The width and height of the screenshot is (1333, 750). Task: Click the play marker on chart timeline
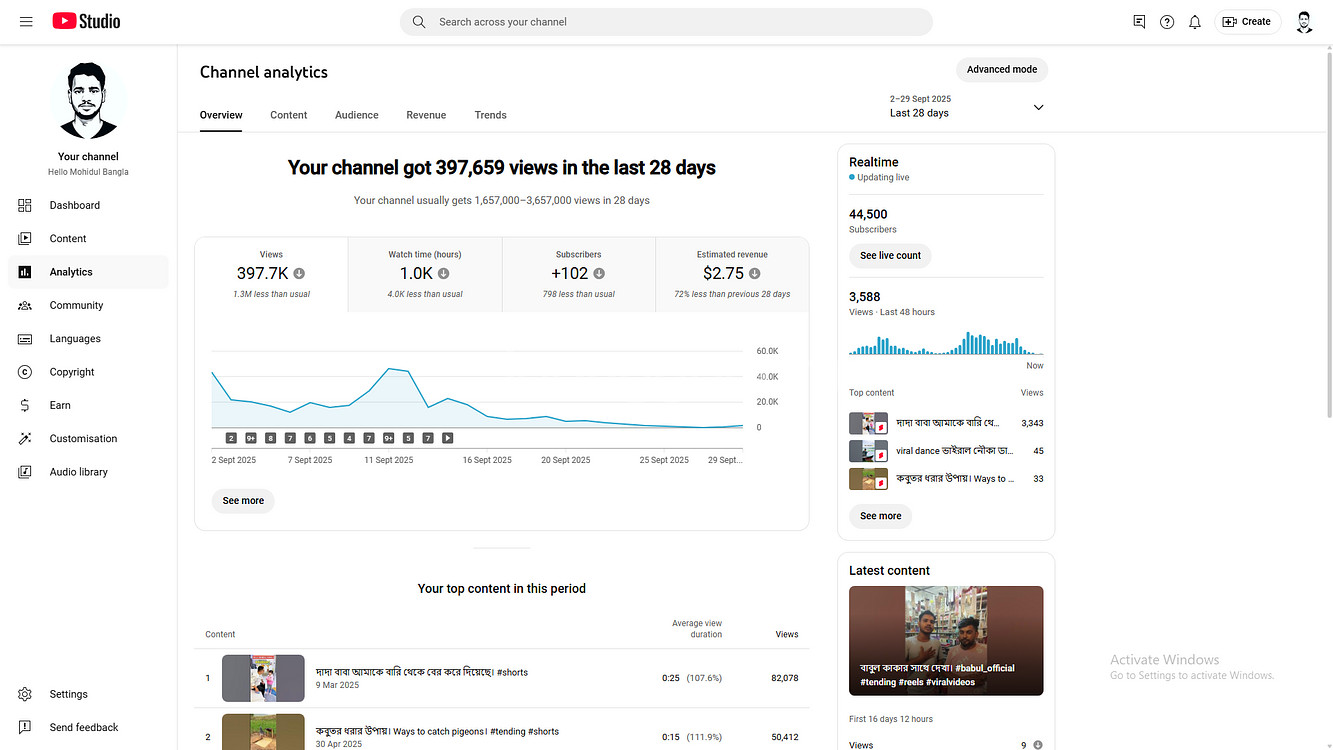(x=448, y=438)
